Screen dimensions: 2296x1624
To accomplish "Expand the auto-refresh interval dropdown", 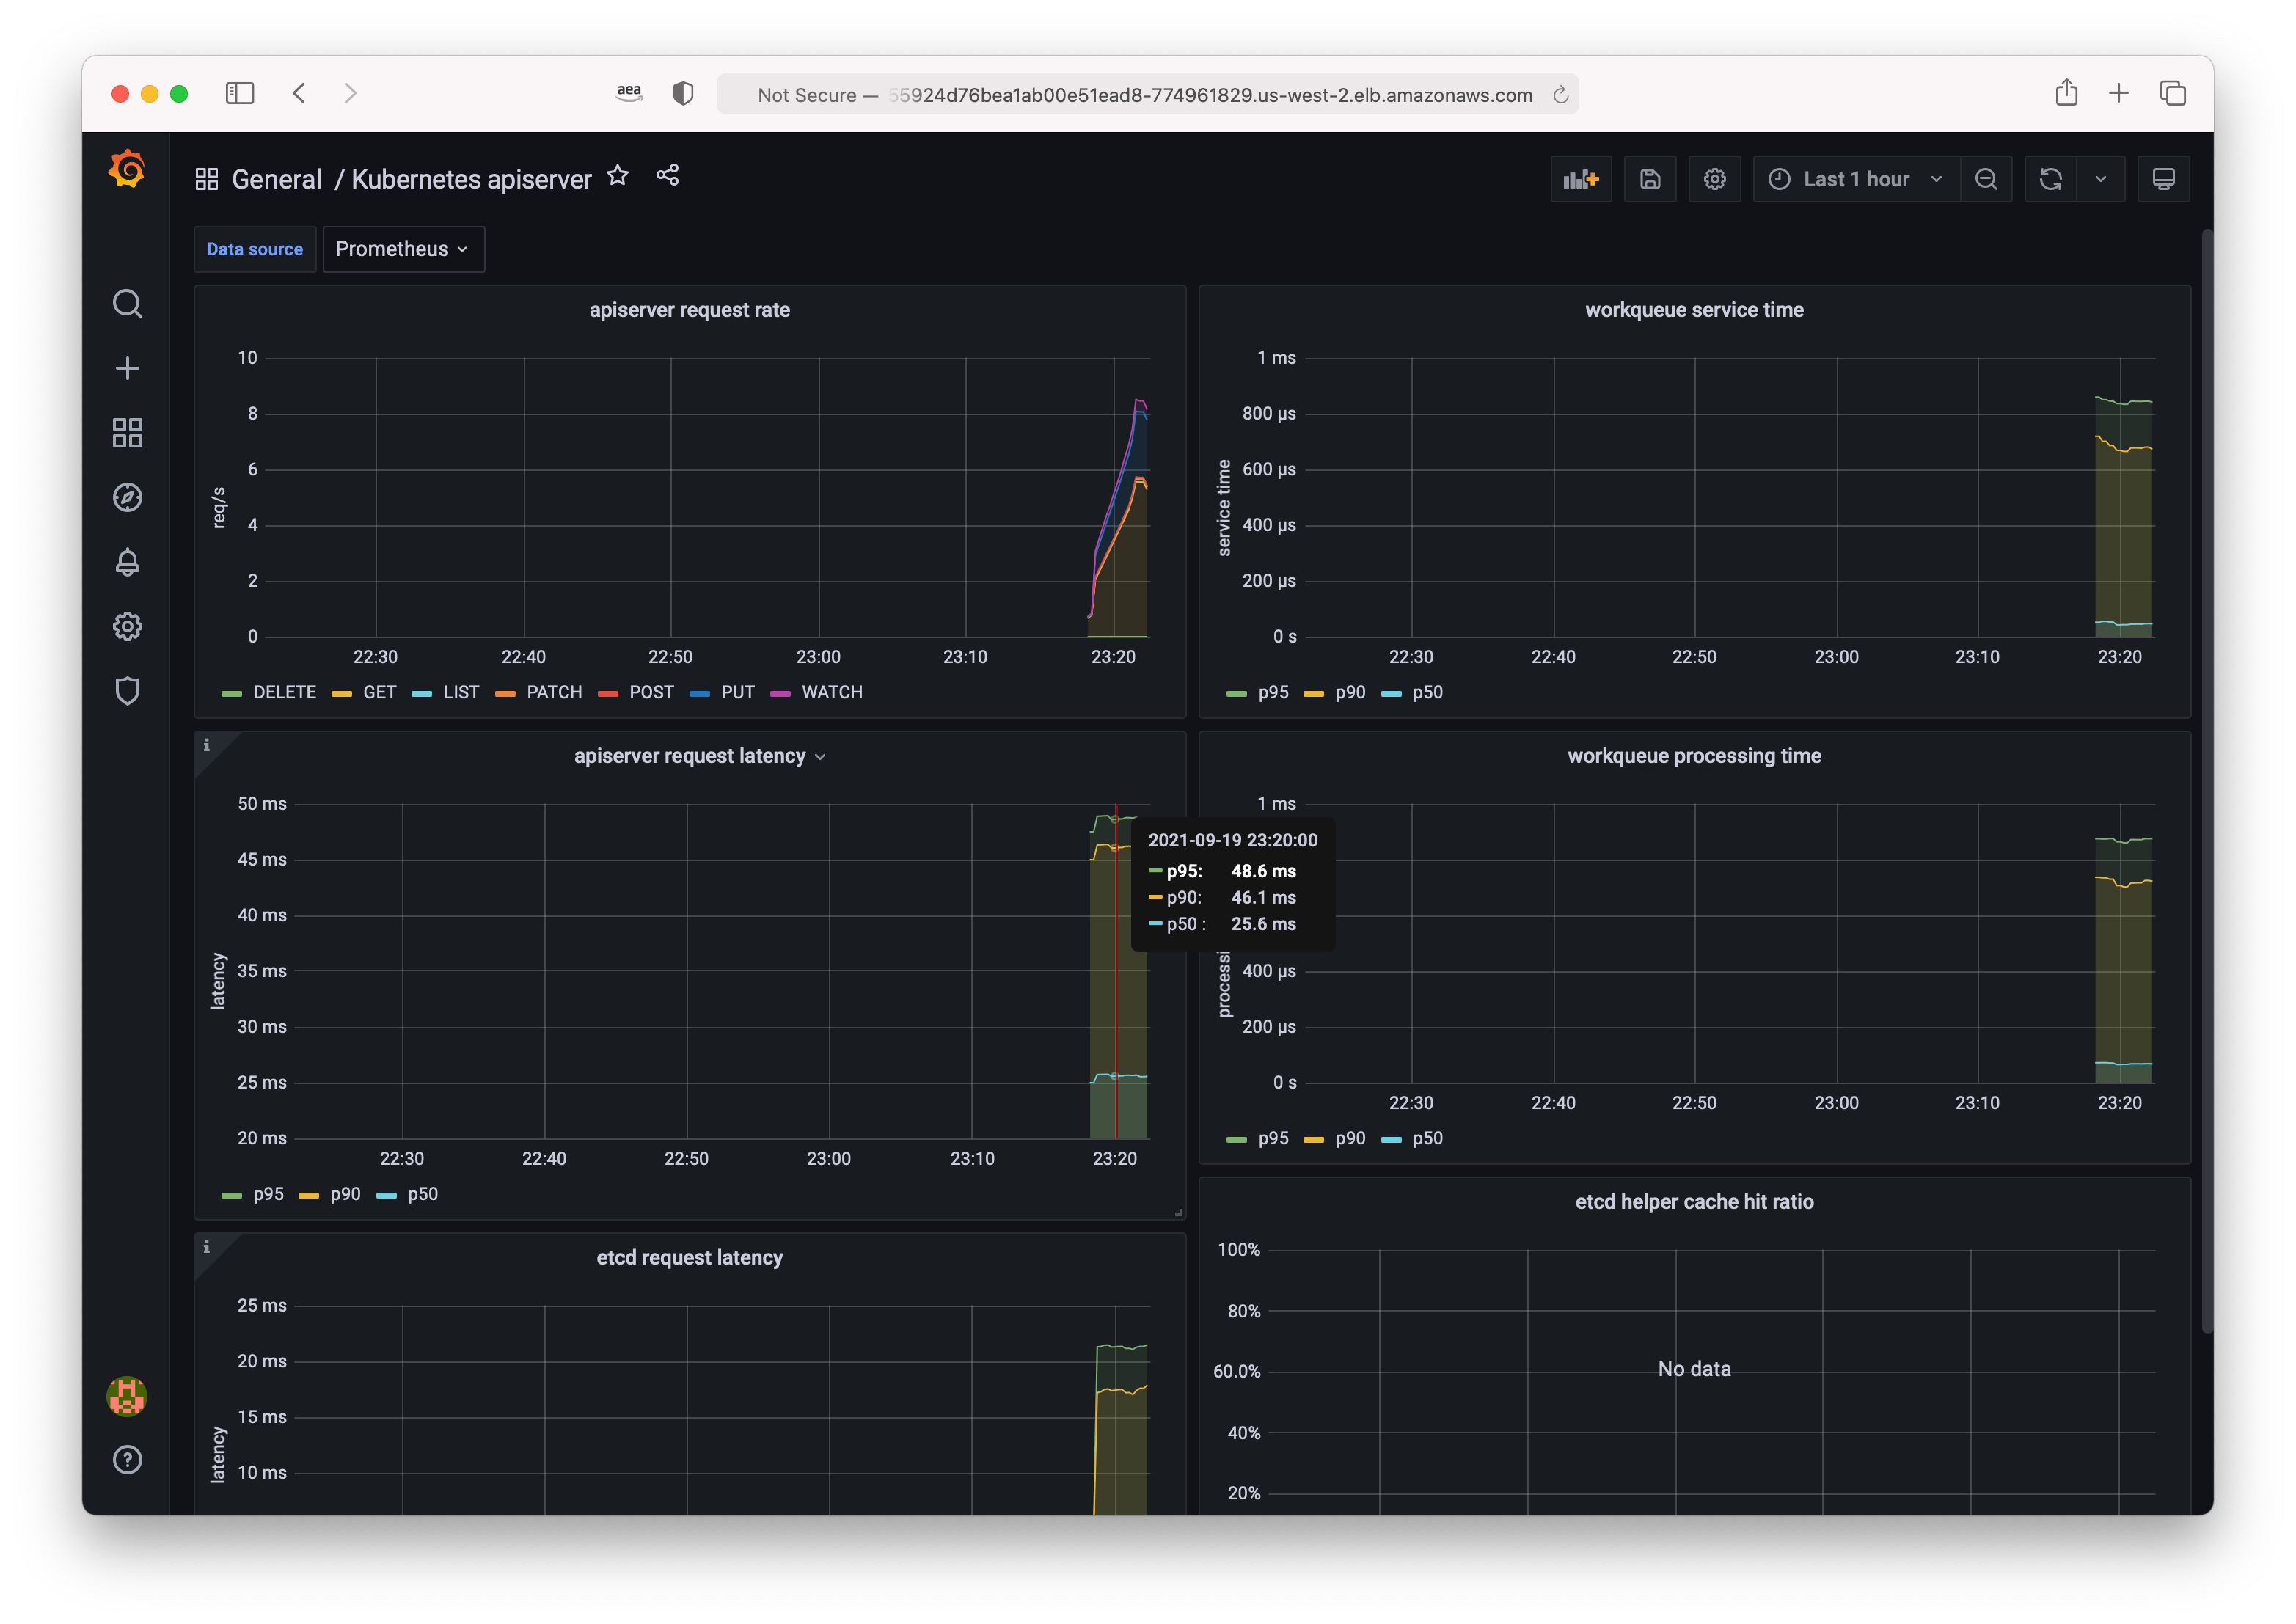I will [x=2101, y=178].
